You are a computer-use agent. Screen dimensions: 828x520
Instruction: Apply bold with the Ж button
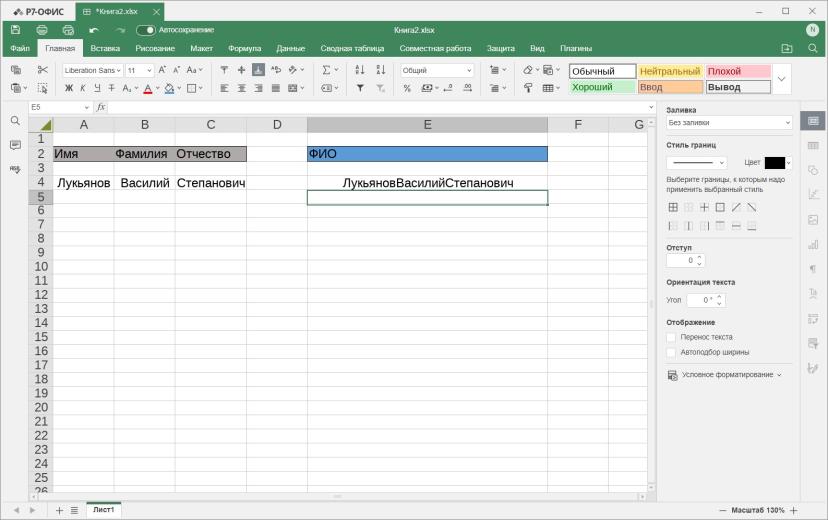(x=69, y=88)
